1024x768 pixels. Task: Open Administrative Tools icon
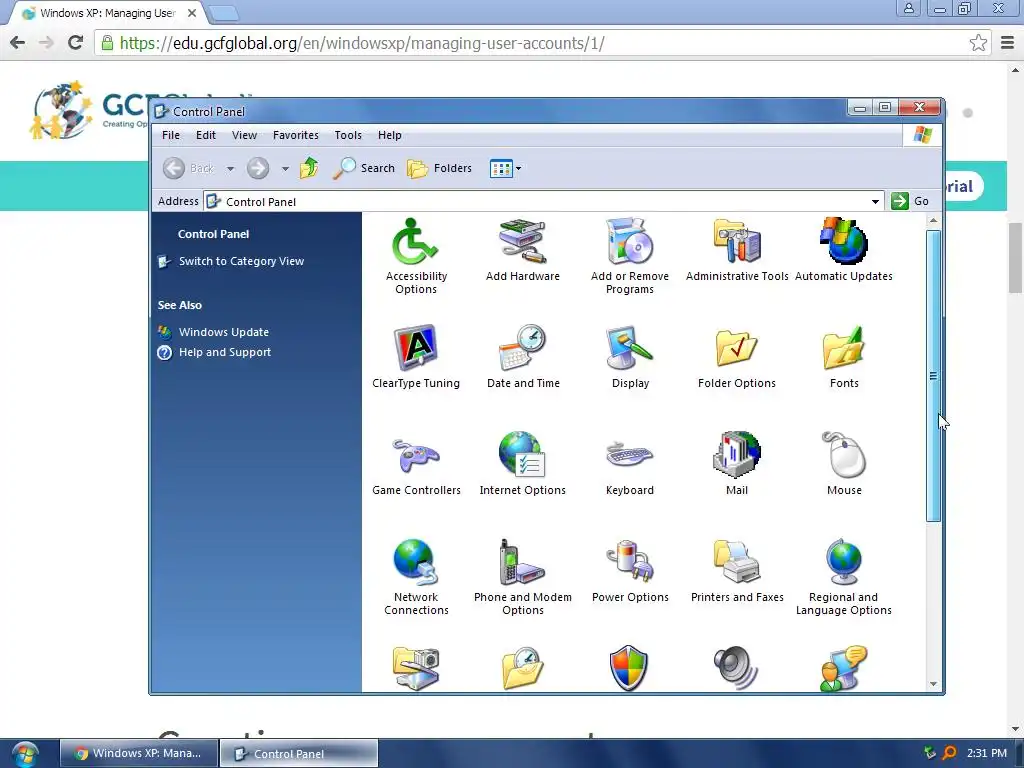point(737,249)
